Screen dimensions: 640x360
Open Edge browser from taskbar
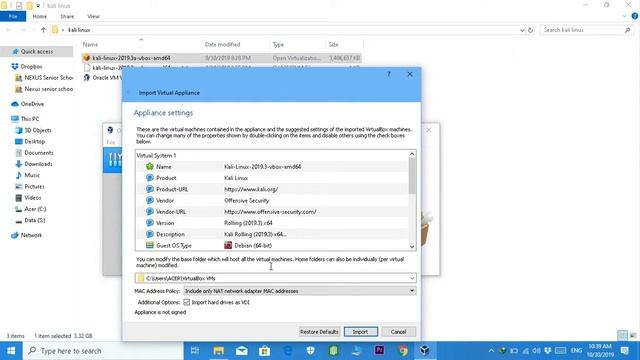tap(288, 351)
